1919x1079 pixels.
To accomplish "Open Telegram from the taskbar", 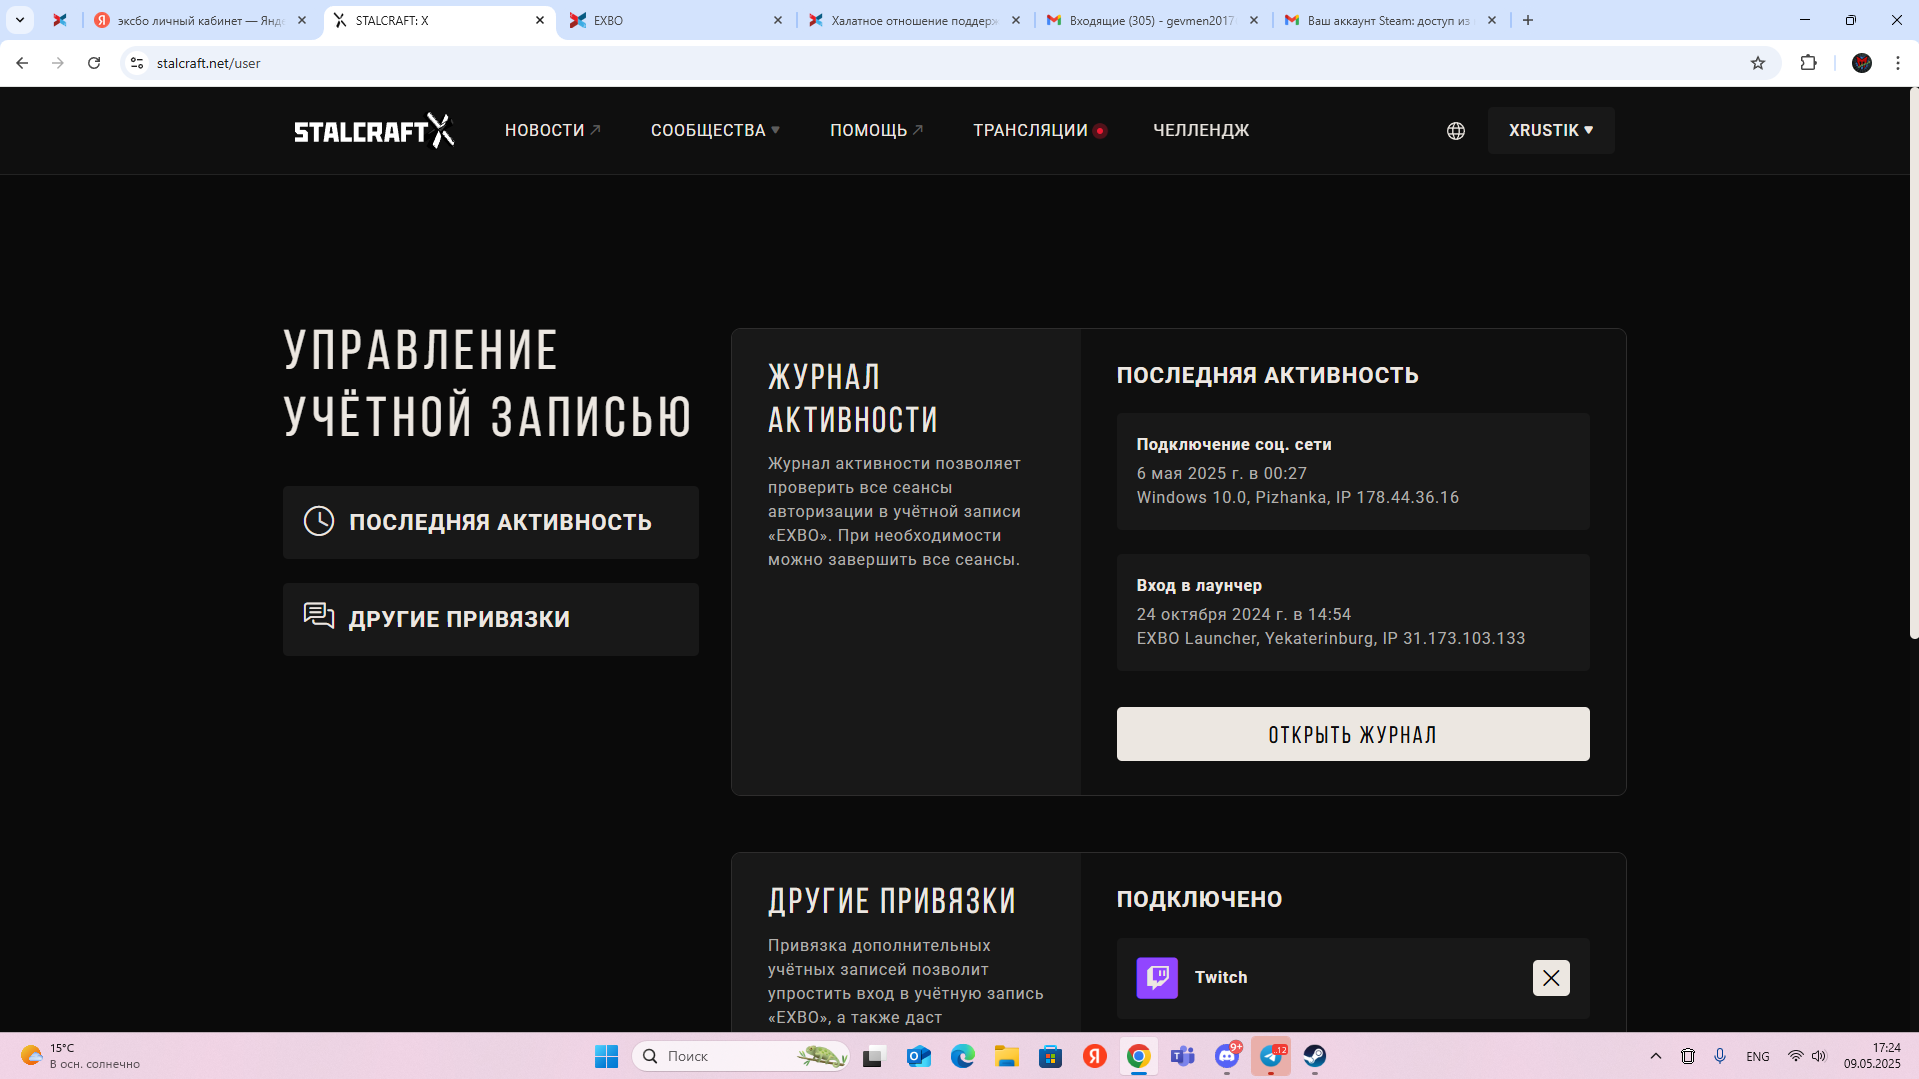I will pyautogui.click(x=1271, y=1056).
